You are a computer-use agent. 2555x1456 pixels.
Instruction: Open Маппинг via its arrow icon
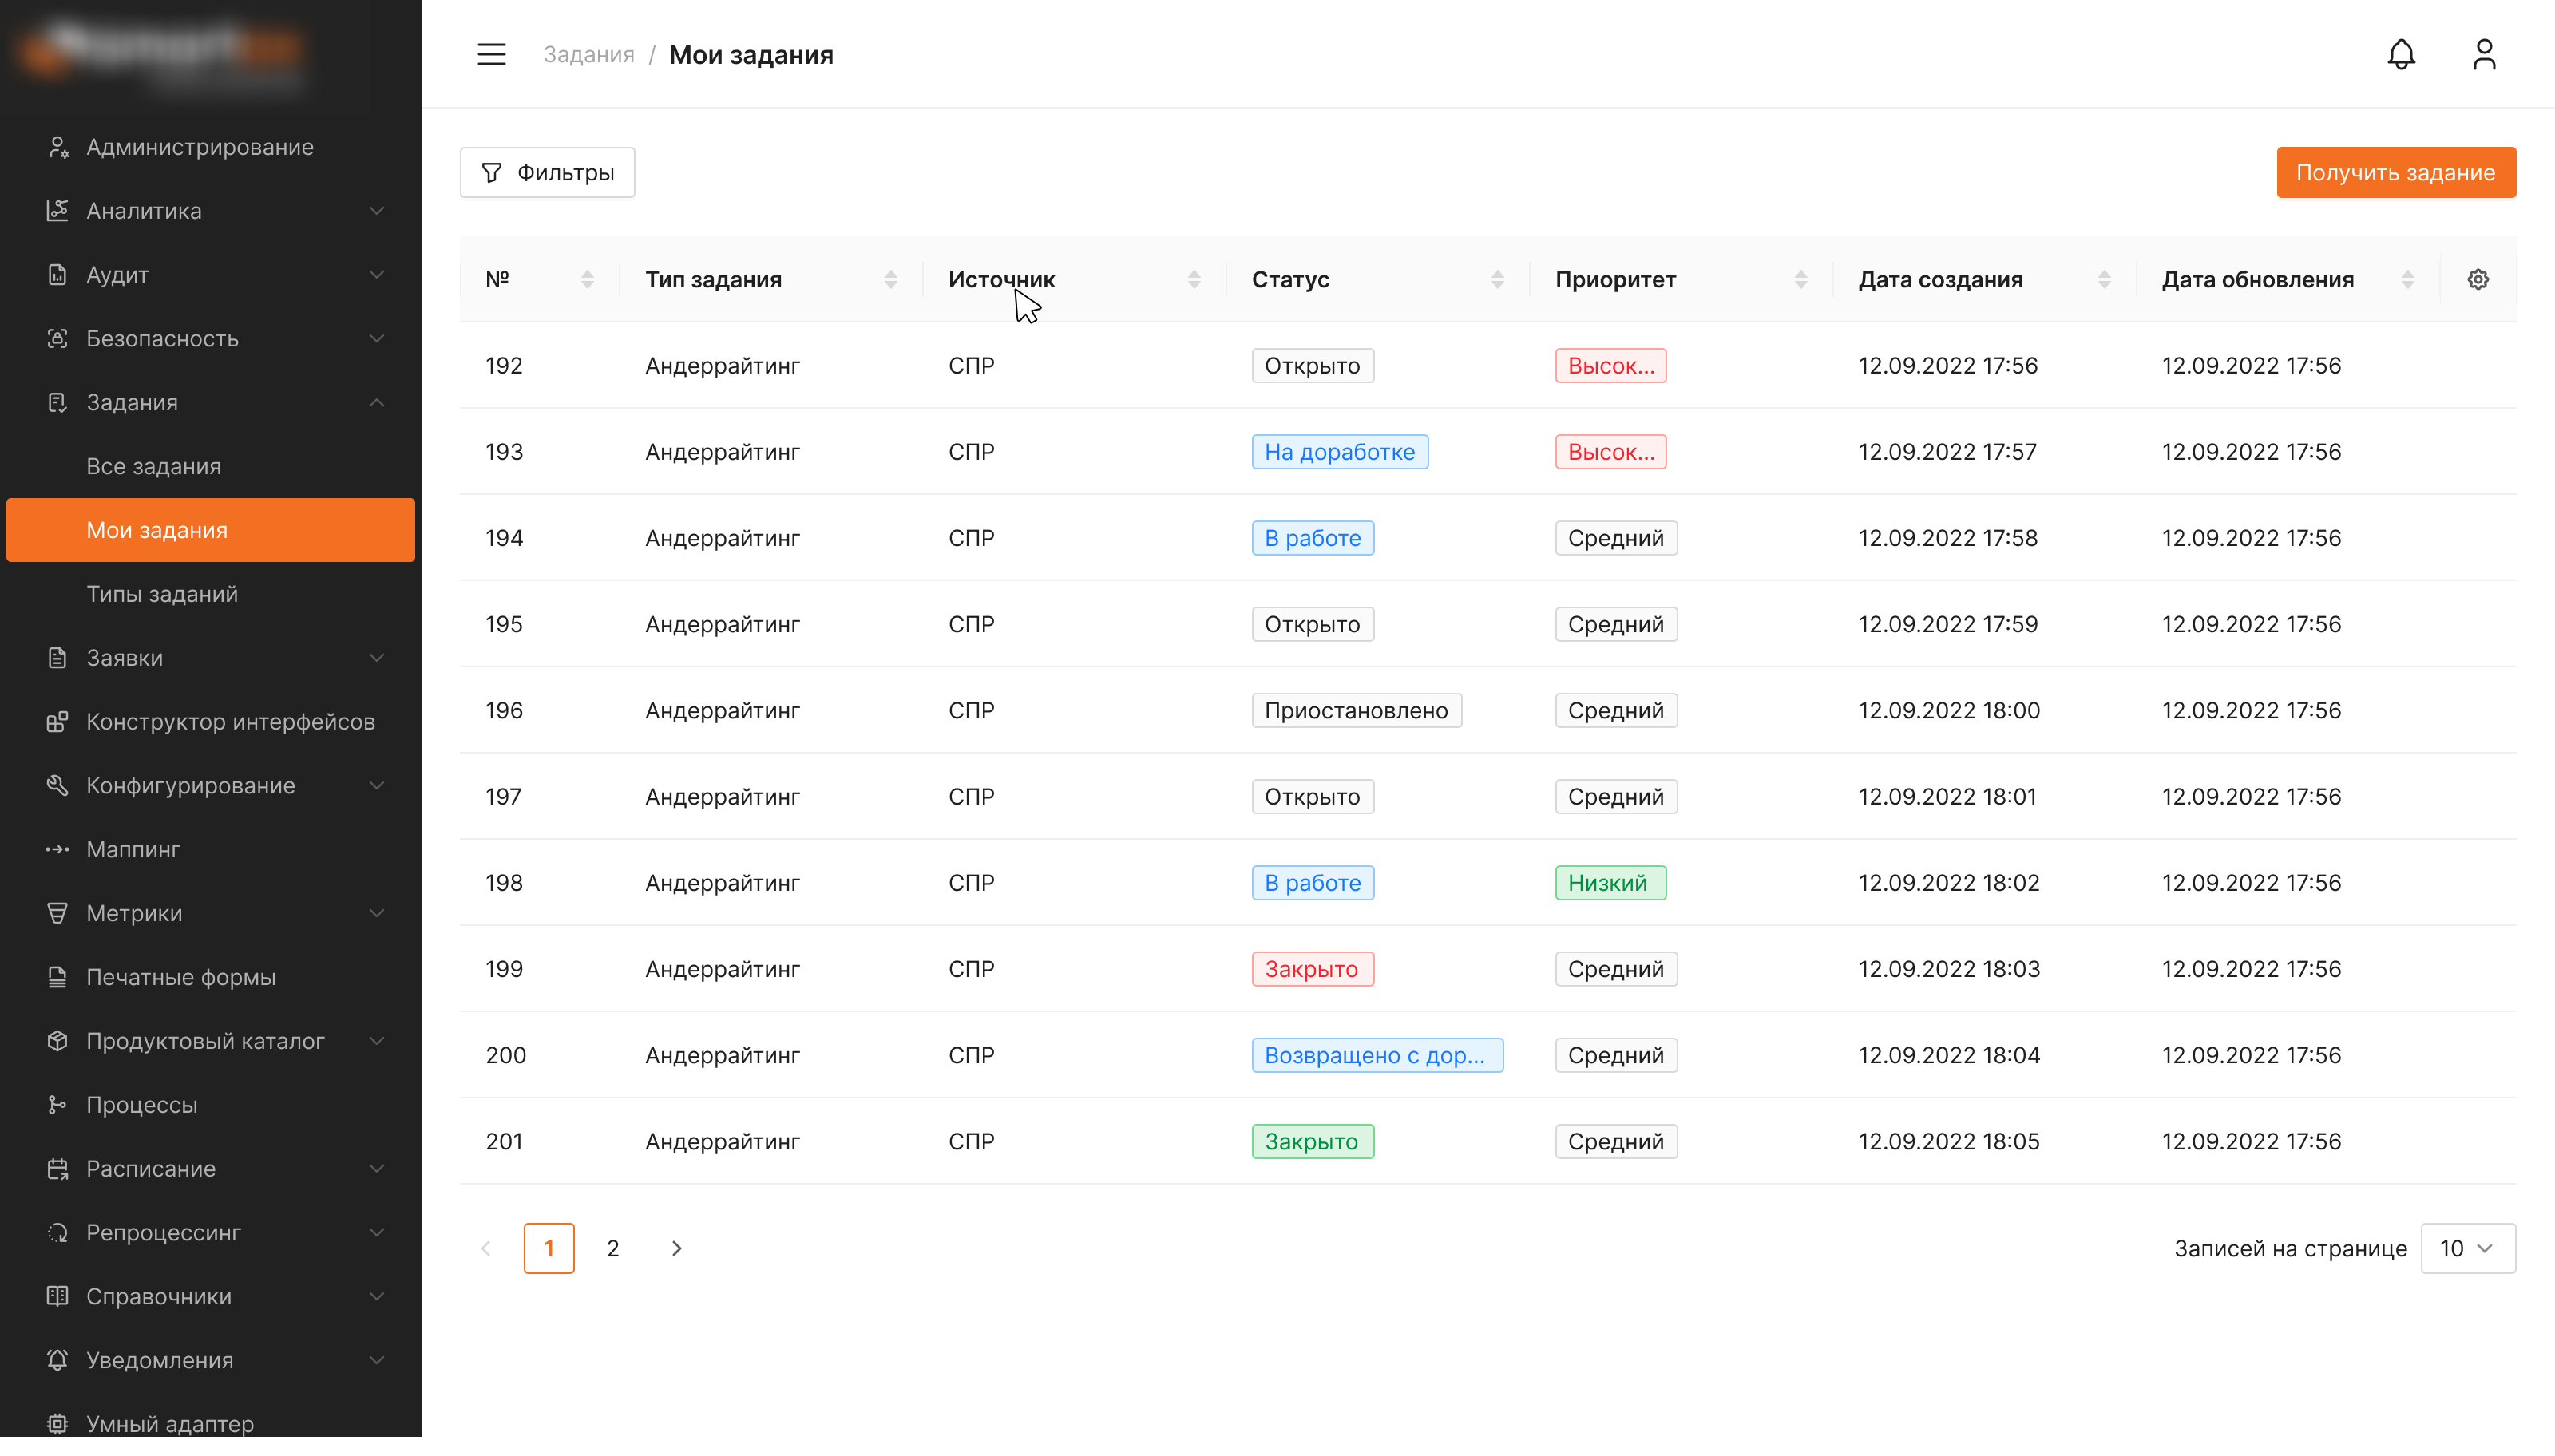[x=57, y=849]
